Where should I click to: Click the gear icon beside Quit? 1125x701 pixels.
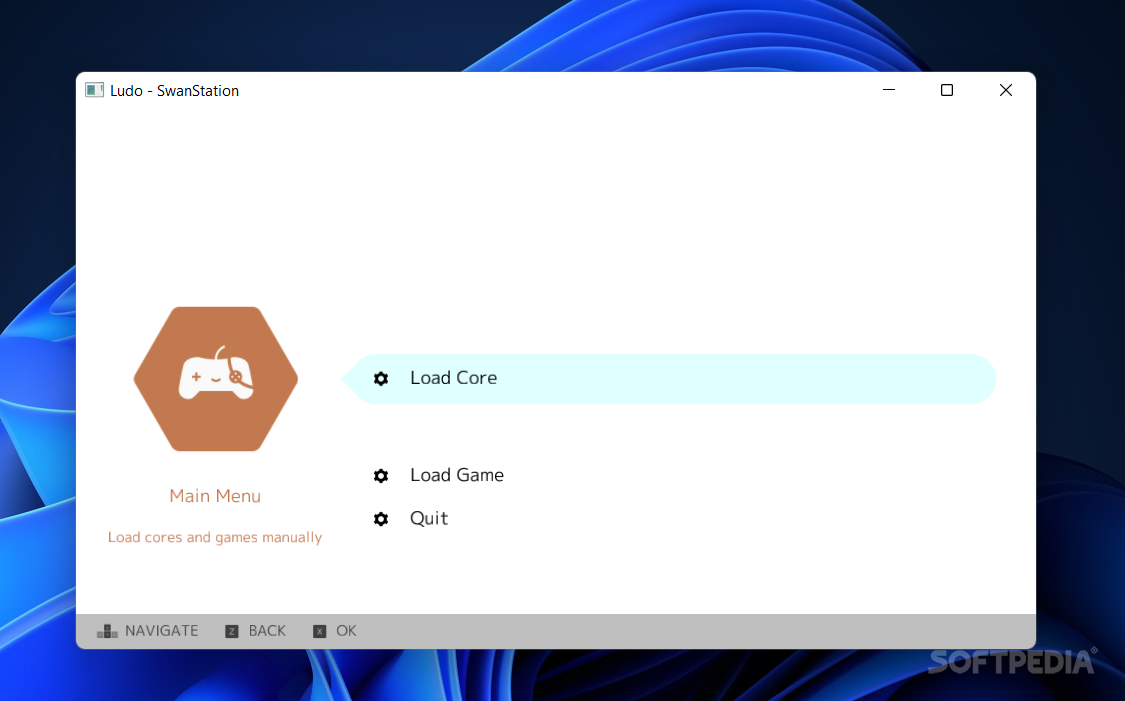click(381, 519)
